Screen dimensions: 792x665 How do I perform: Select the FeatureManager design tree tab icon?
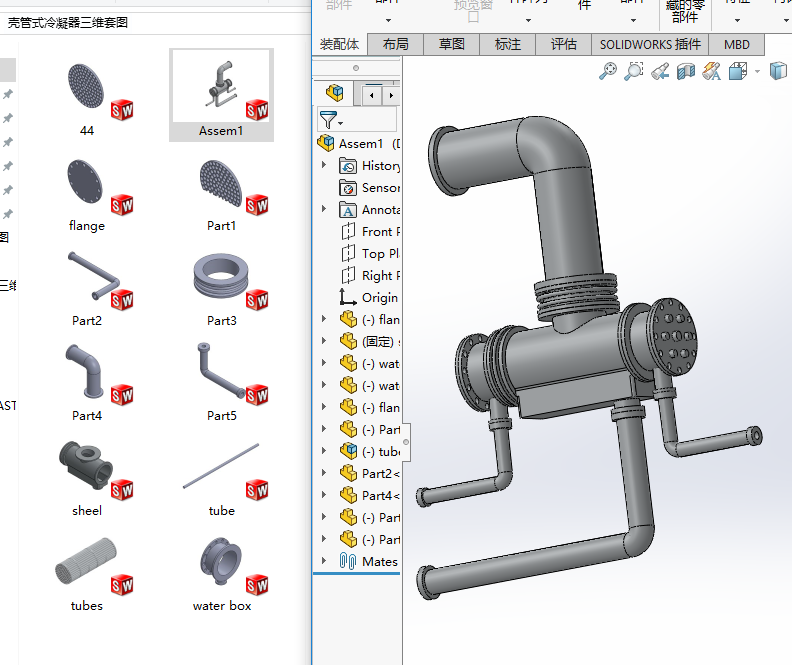[x=335, y=94]
